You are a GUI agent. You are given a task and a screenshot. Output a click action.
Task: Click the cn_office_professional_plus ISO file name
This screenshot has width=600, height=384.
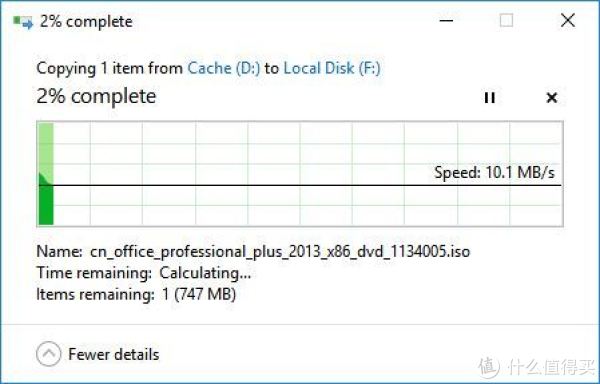280,252
